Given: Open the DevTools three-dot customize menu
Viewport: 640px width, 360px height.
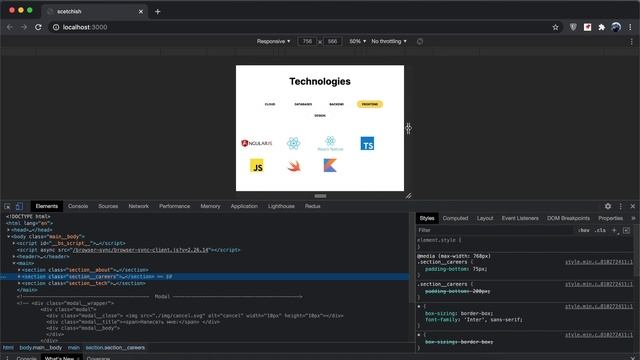Looking at the screenshot, I should pos(620,207).
